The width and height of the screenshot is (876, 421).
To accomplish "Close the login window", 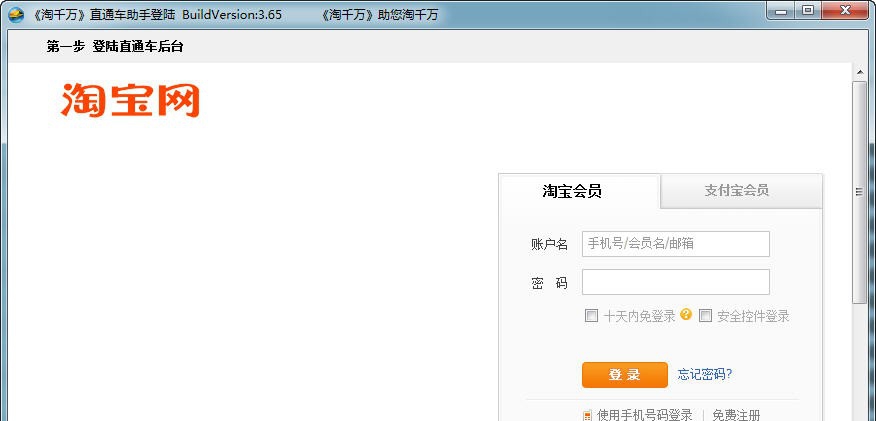I will [x=845, y=12].
